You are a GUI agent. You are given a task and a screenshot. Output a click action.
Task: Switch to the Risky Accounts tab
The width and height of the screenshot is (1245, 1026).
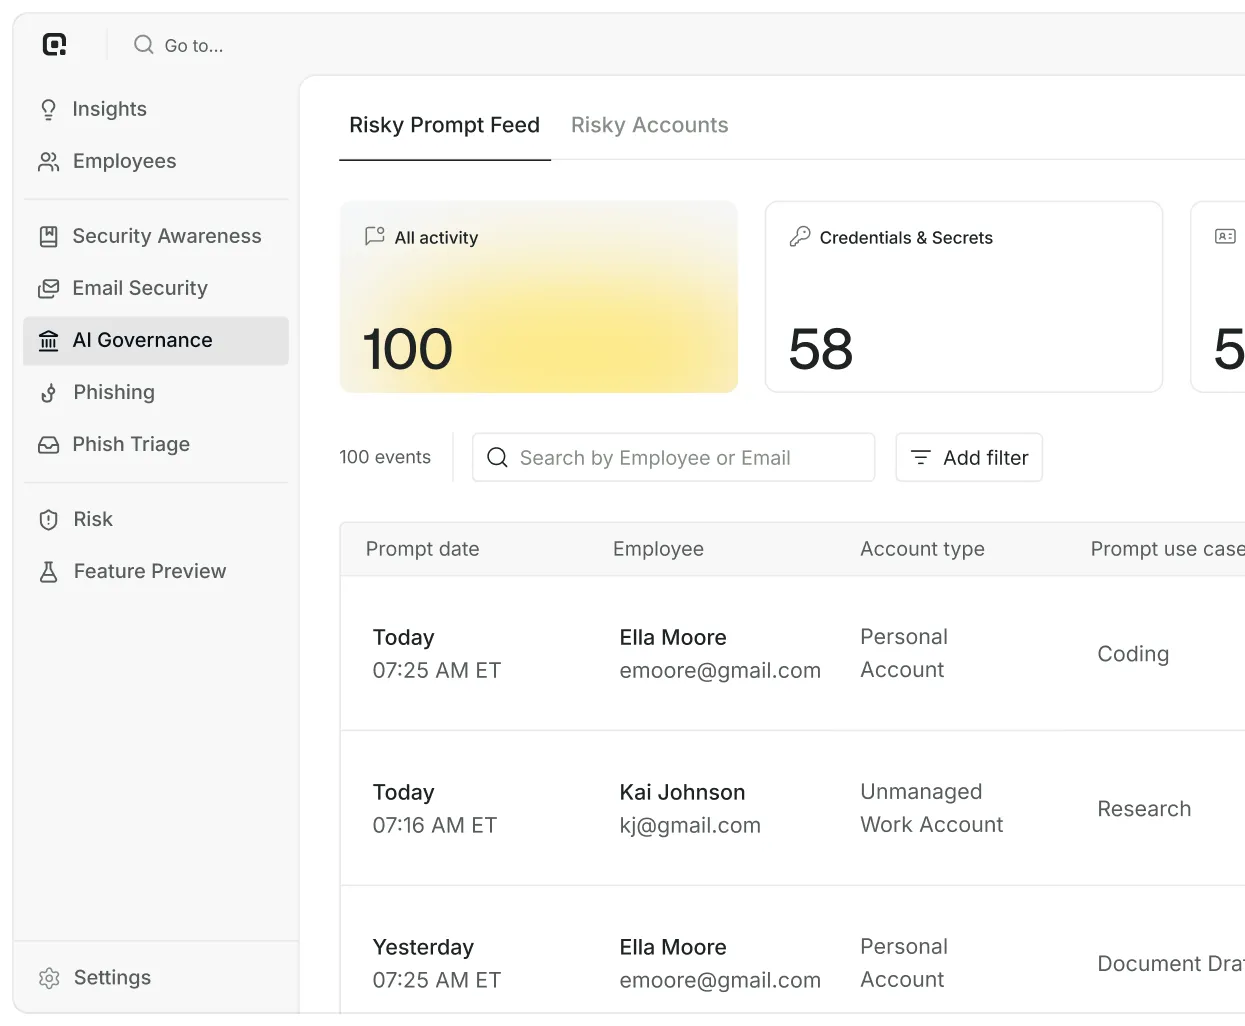pyautogui.click(x=649, y=125)
